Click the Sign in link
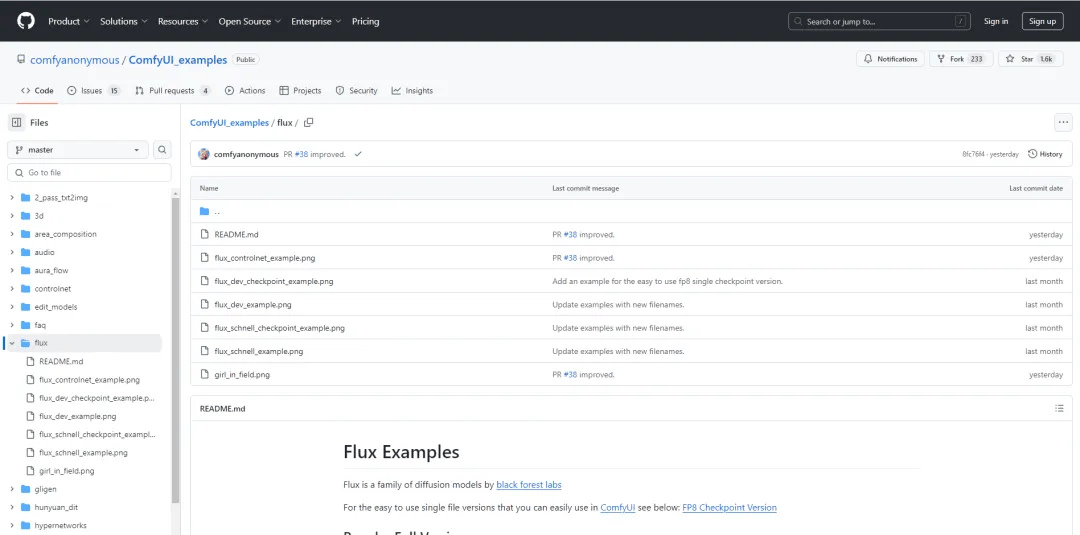Image resolution: width=1080 pixels, height=535 pixels. (996, 21)
